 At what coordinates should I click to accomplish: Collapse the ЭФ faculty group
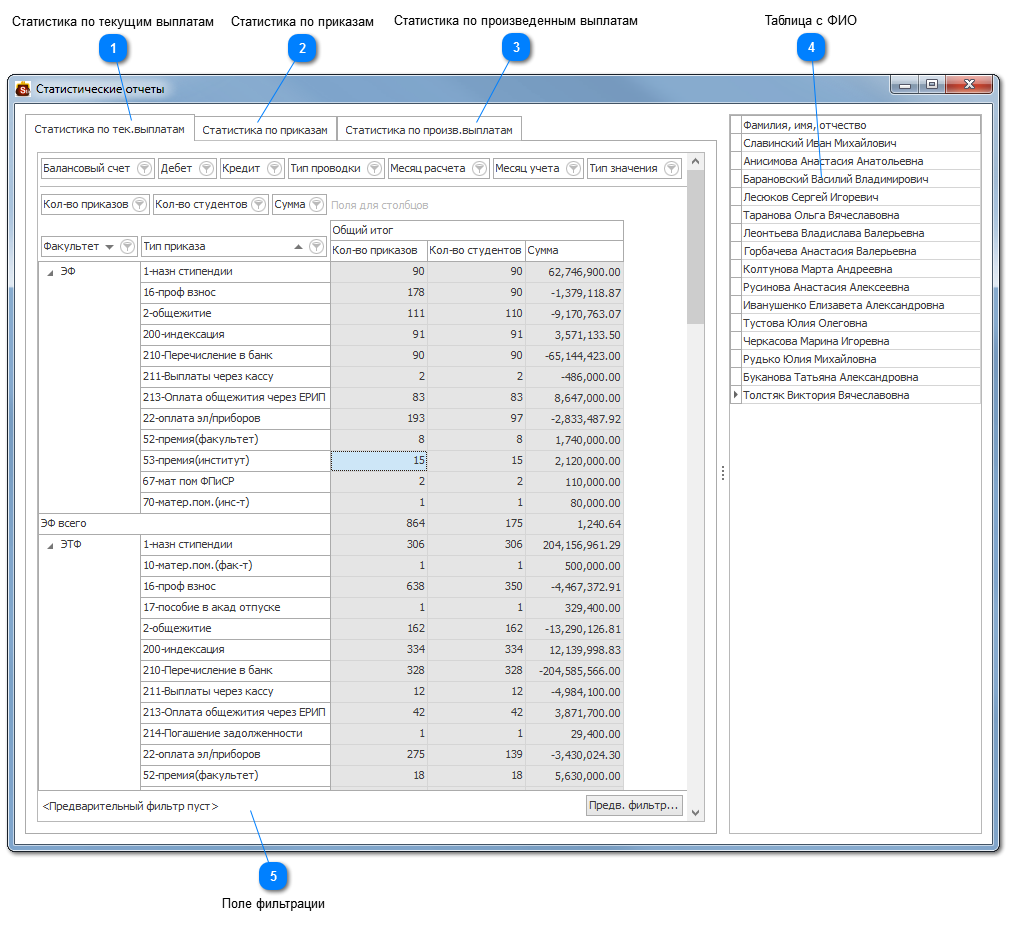pos(50,273)
